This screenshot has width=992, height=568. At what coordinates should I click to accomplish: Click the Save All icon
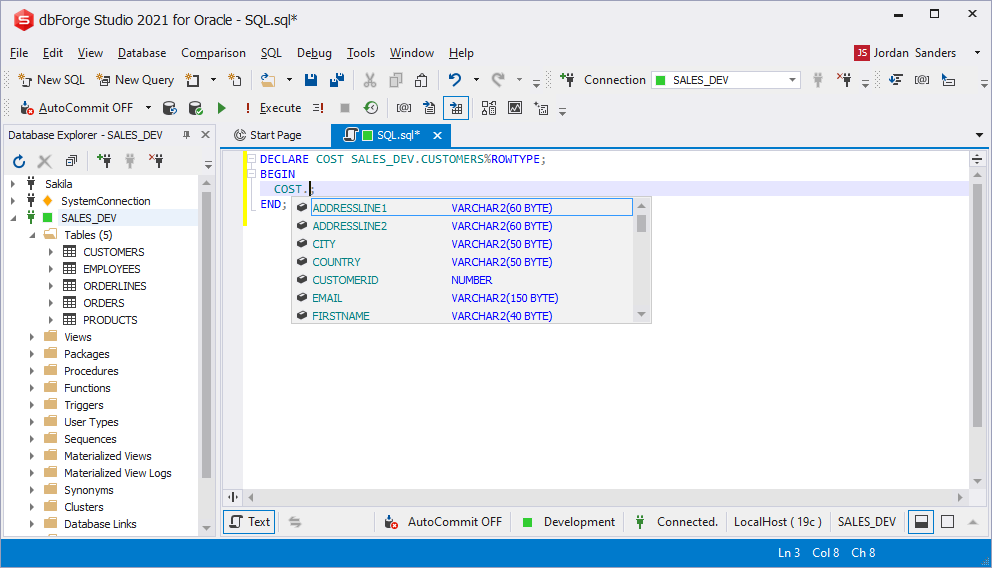(337, 80)
